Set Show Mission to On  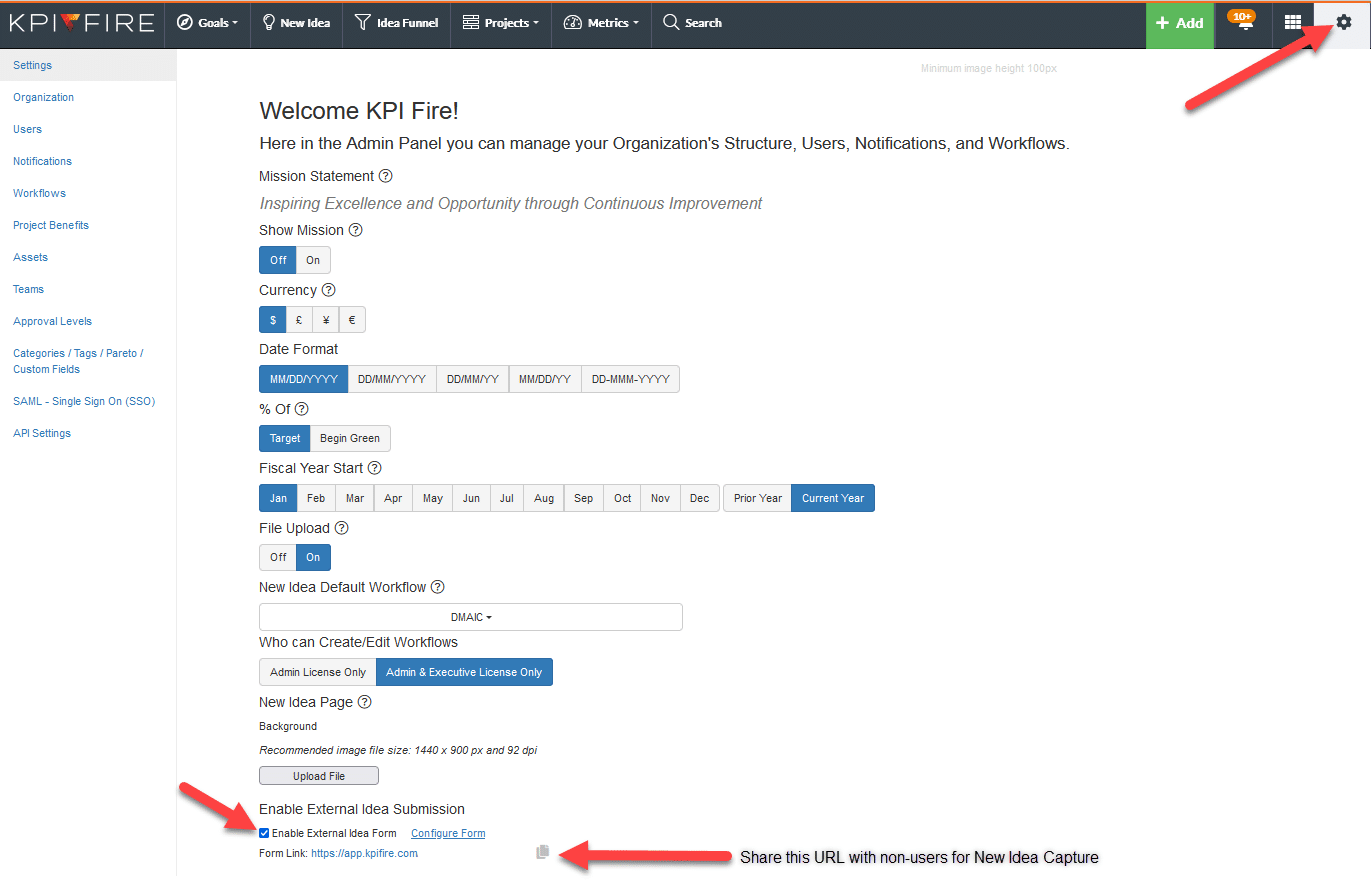click(x=313, y=260)
